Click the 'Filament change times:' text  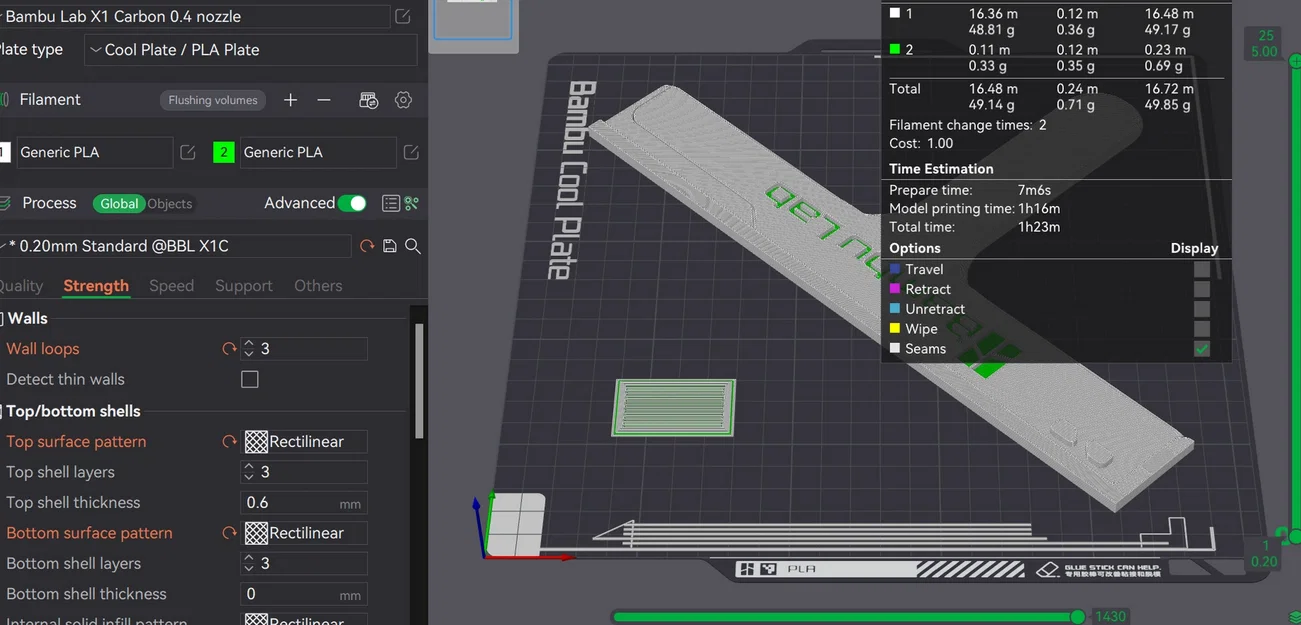coord(961,126)
